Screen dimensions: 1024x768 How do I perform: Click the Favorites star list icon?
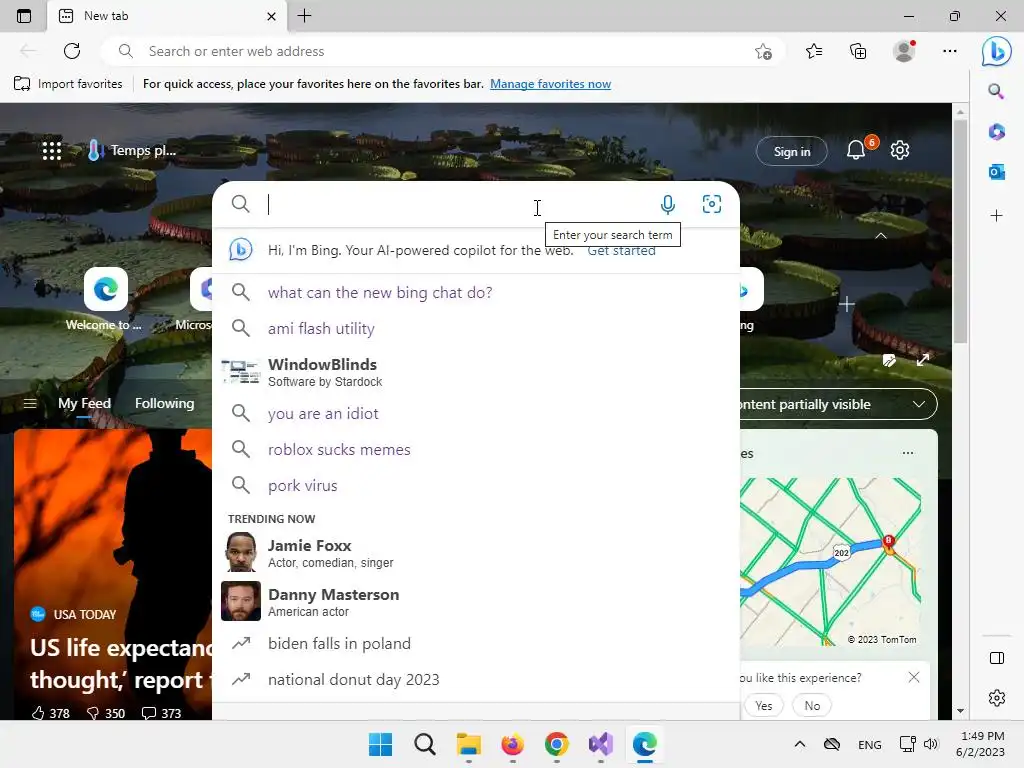pyautogui.click(x=814, y=51)
